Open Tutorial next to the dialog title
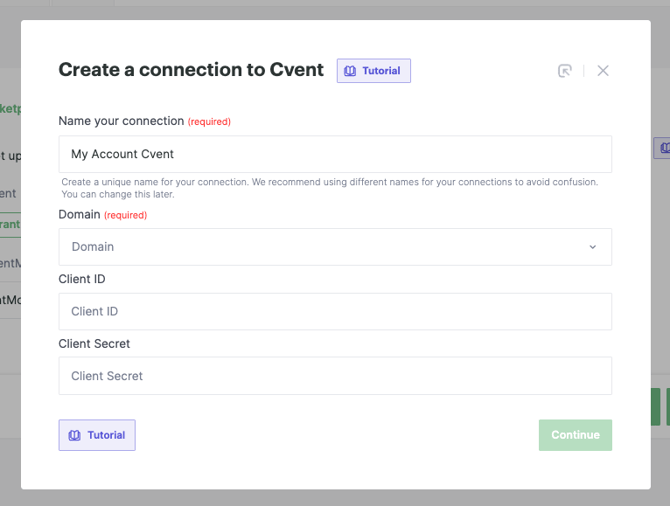Screen dimensions: 670x506 (374, 71)
